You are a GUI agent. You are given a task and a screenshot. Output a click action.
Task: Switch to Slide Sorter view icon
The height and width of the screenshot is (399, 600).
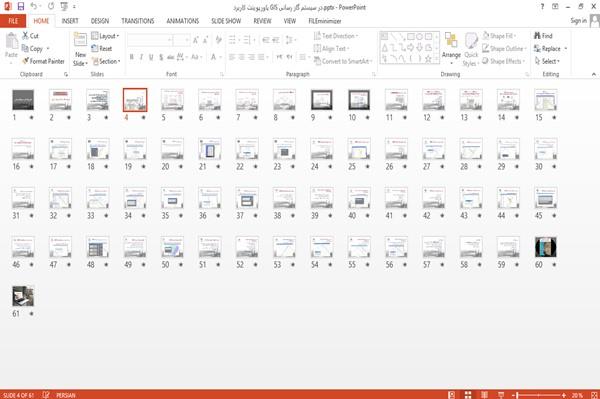tap(468, 395)
